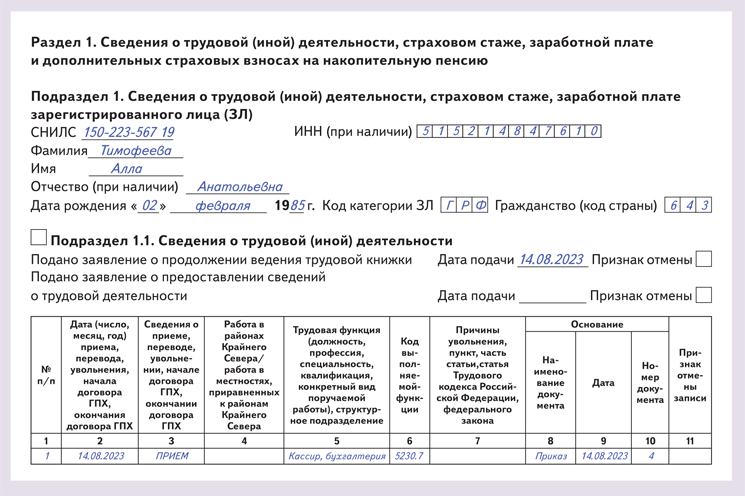The width and height of the screenshot is (745, 496).
Task: Click the СНИЛС field 150-223-567 19
Action: pyautogui.click(x=128, y=132)
